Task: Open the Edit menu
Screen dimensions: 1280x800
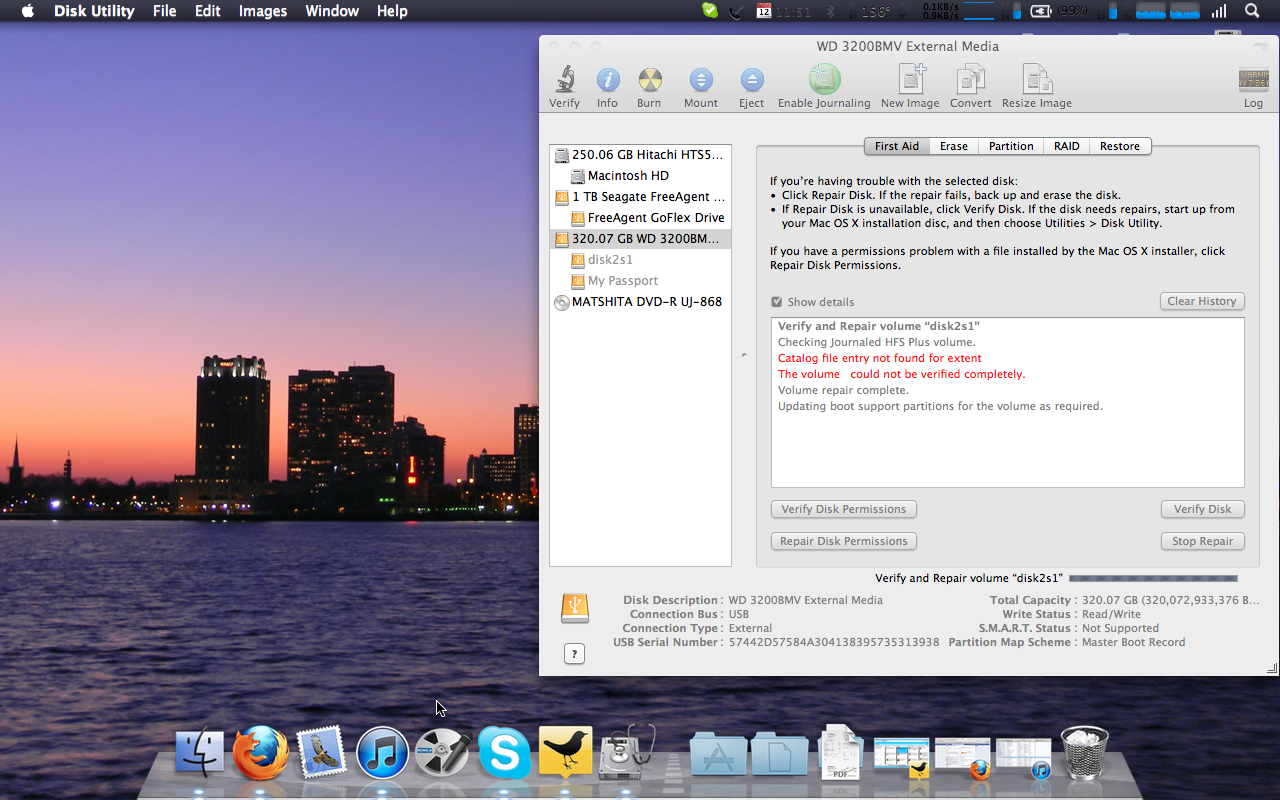Action: (x=208, y=11)
